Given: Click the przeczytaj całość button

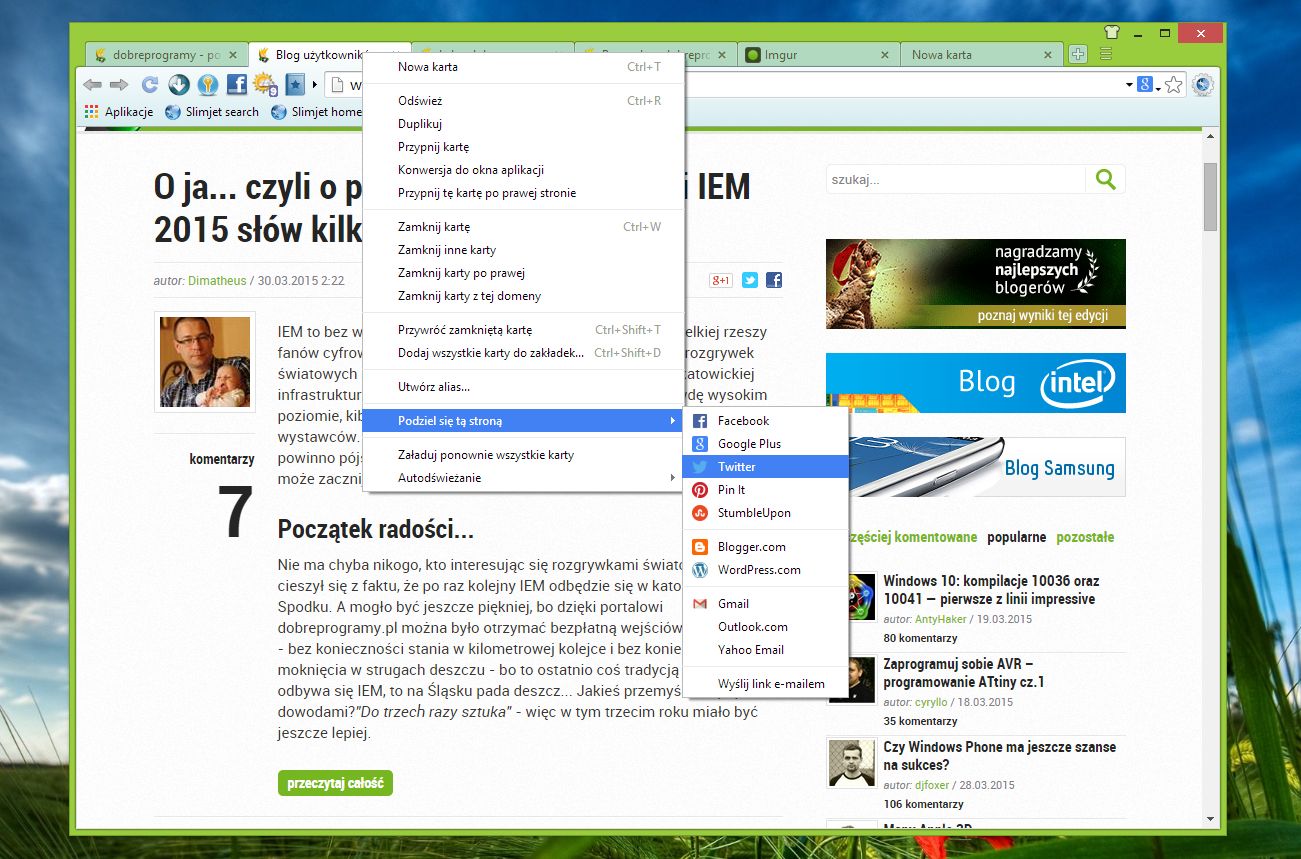Looking at the screenshot, I should point(335,783).
